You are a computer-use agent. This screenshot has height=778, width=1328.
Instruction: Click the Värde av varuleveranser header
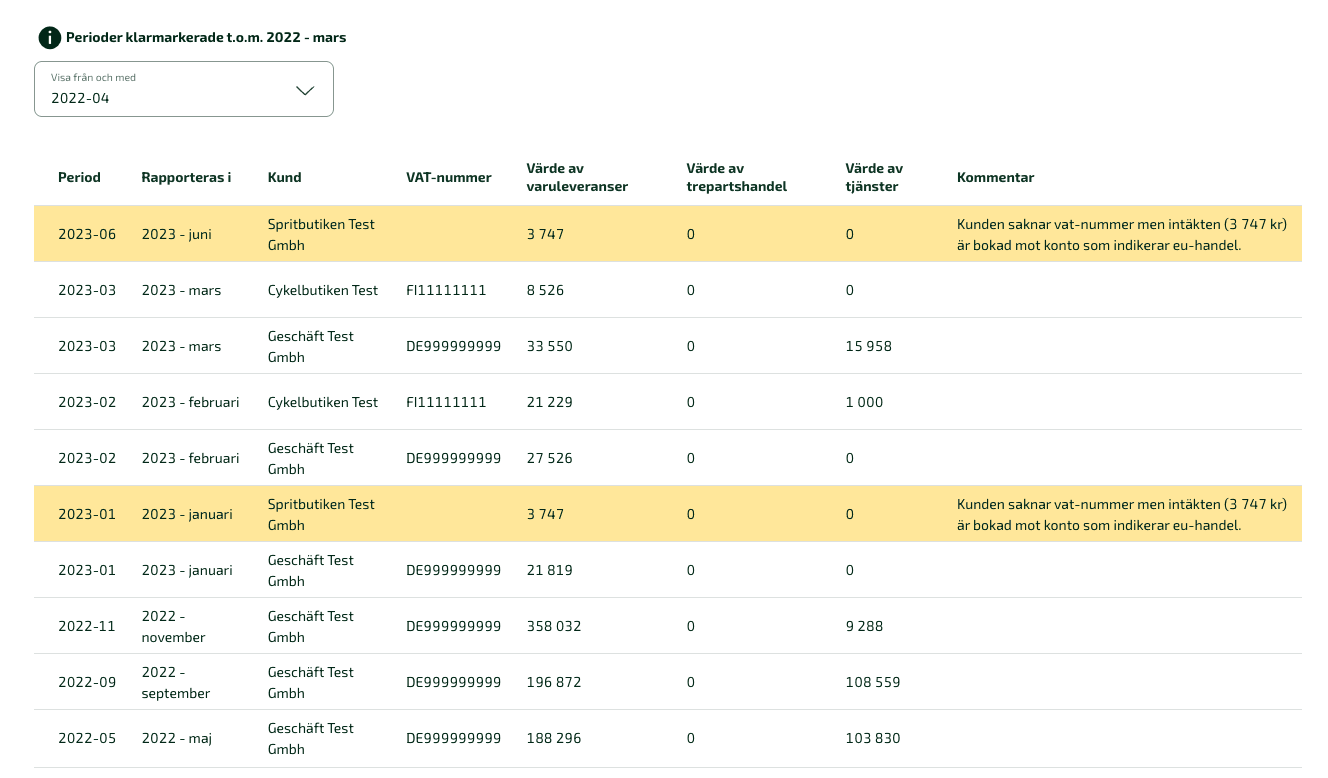576,177
